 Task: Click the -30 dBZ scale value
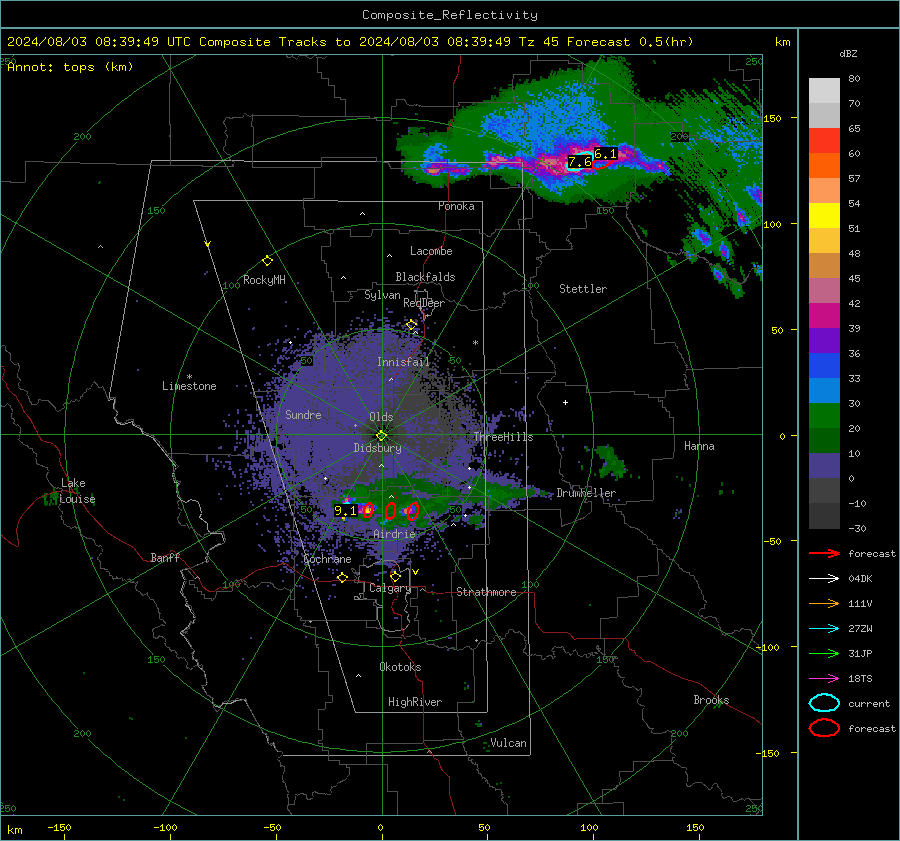[857, 528]
